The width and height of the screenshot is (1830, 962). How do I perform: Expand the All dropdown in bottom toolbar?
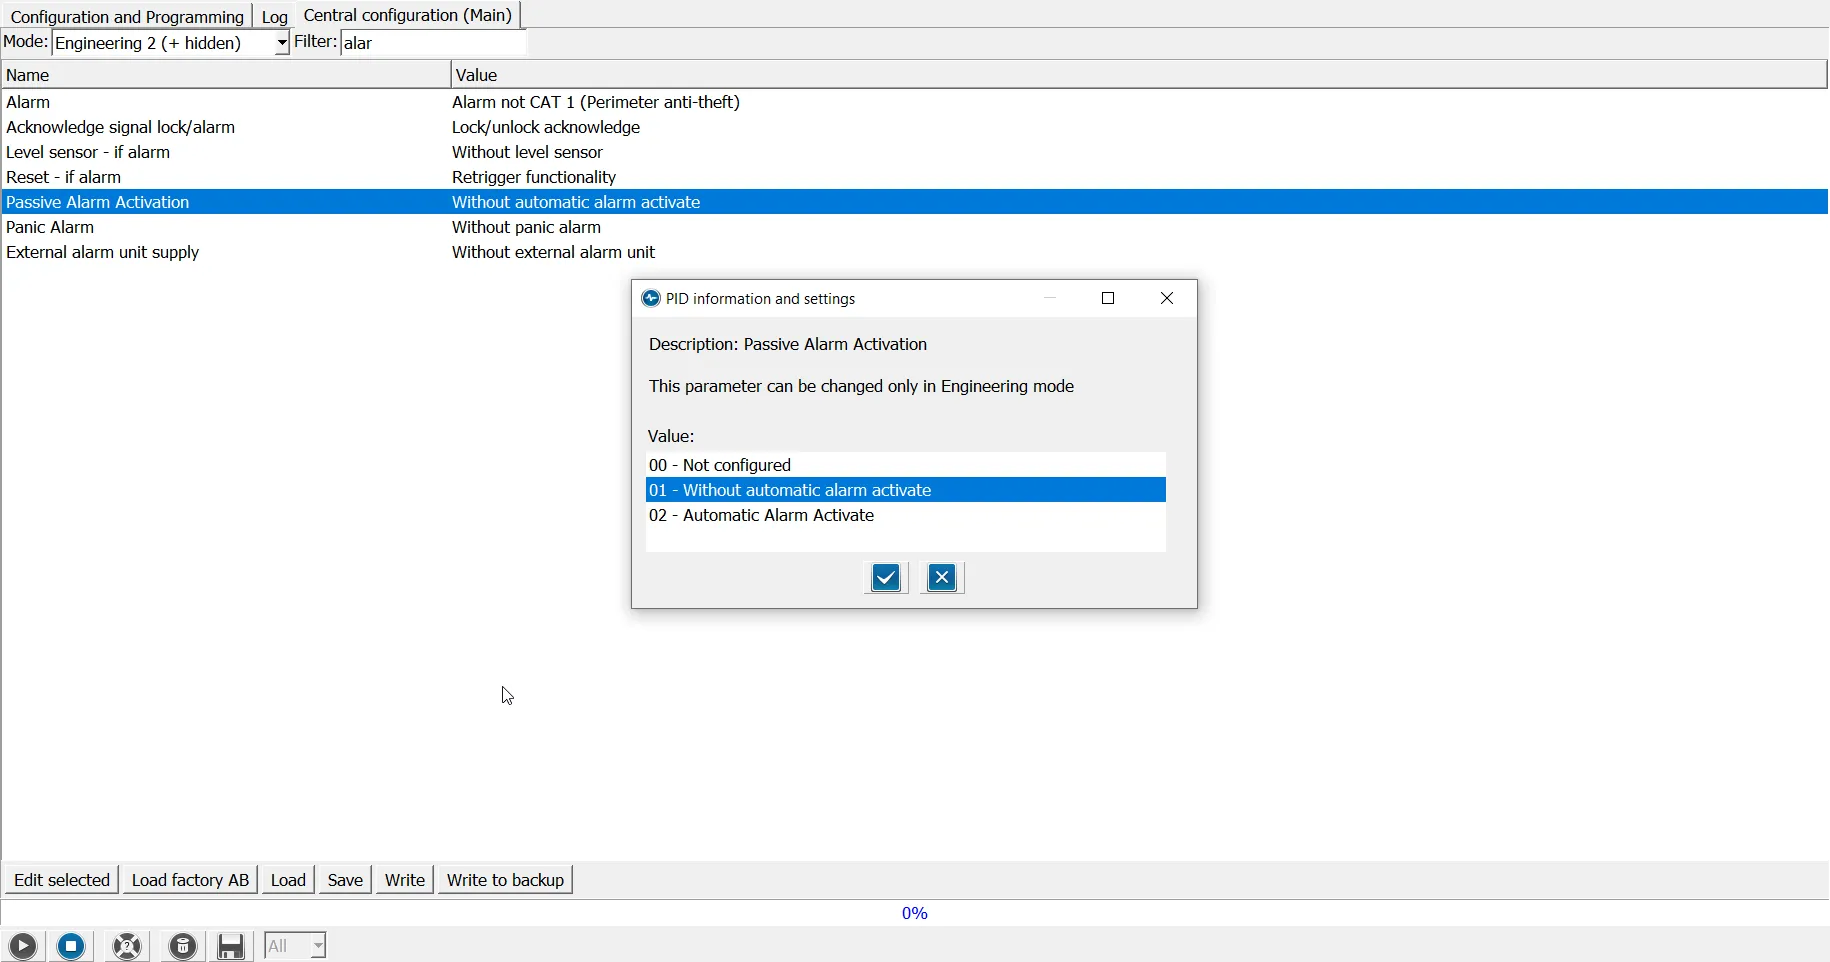(x=317, y=946)
